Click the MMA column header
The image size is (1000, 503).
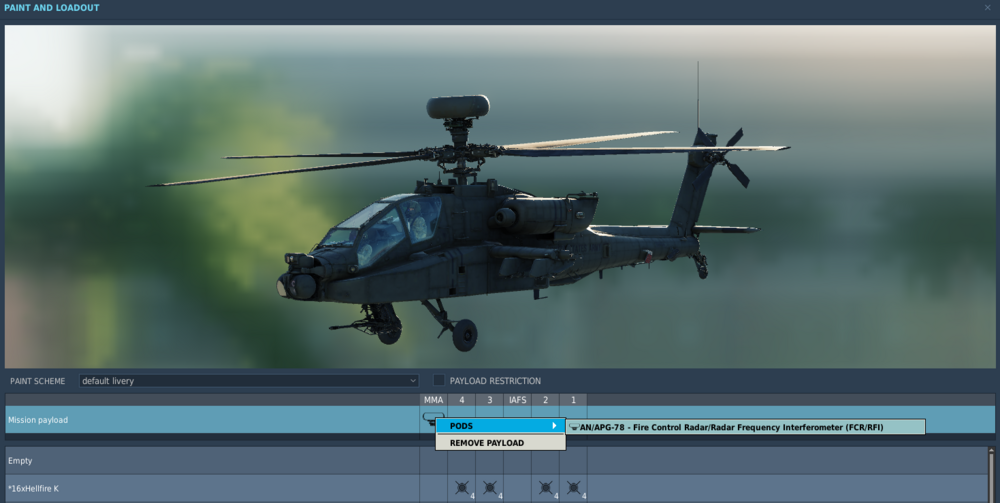pos(433,400)
